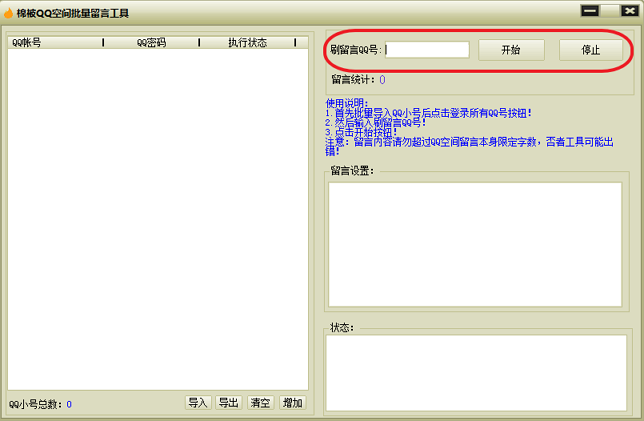Click inside the 留言设置 text area
The height and width of the screenshot is (421, 644).
pos(475,244)
